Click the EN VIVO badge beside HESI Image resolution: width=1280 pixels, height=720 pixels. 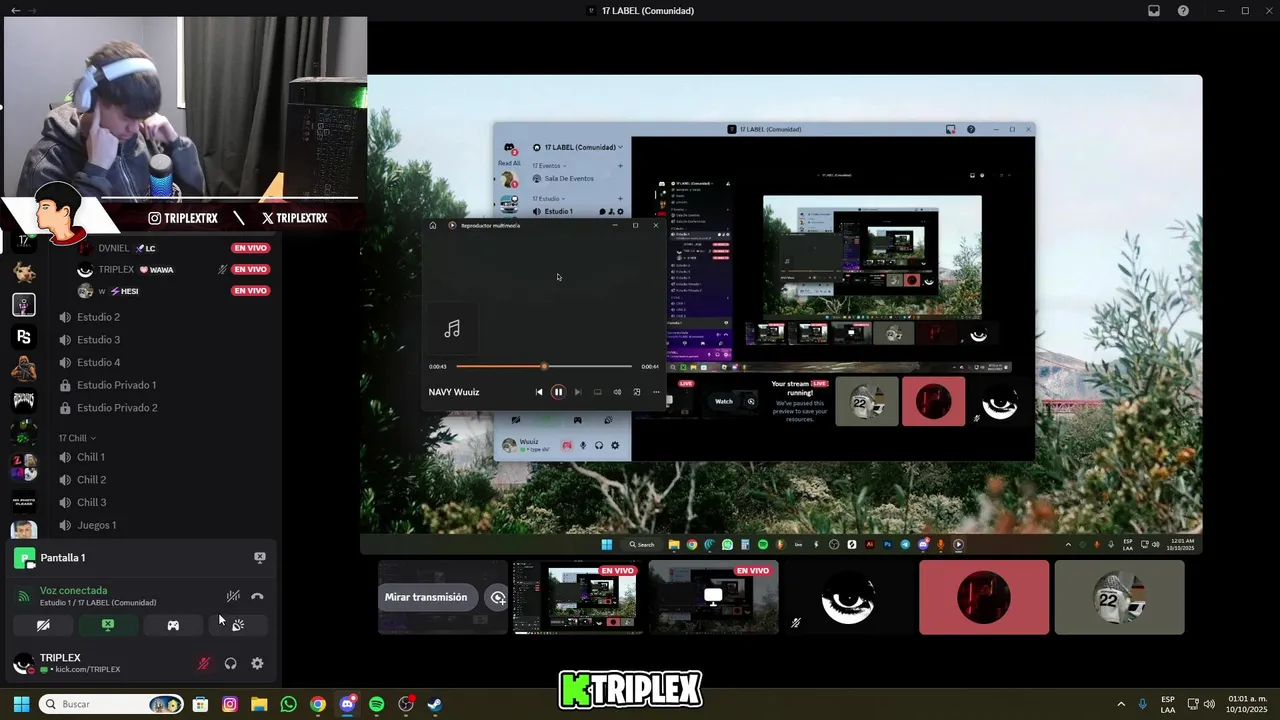[250, 291]
